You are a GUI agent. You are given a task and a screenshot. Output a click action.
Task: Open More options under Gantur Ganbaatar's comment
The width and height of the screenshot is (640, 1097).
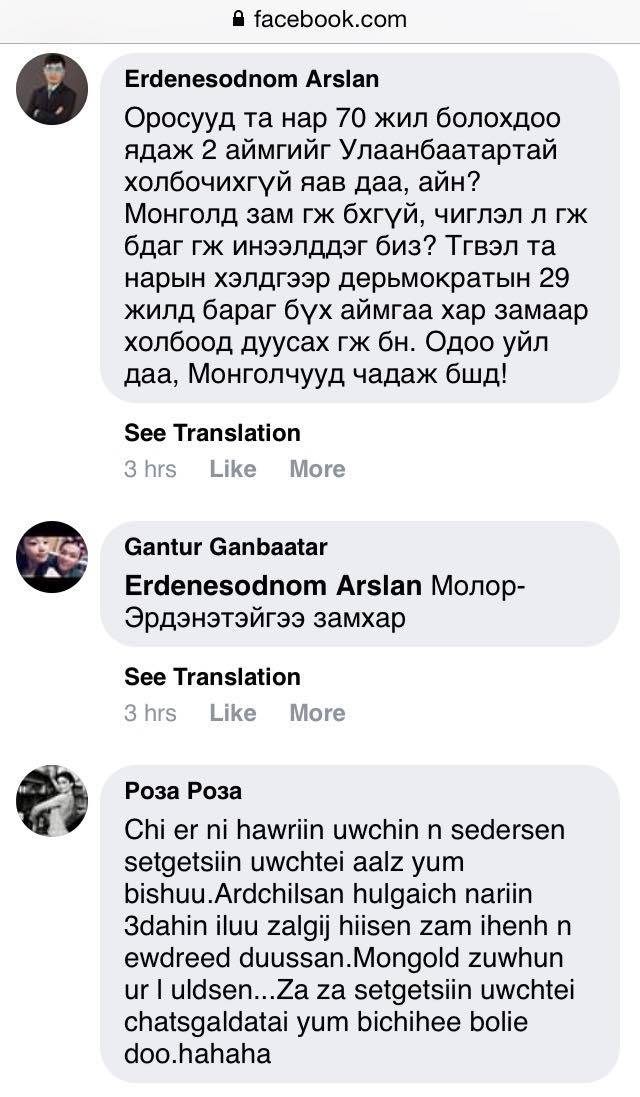317,713
